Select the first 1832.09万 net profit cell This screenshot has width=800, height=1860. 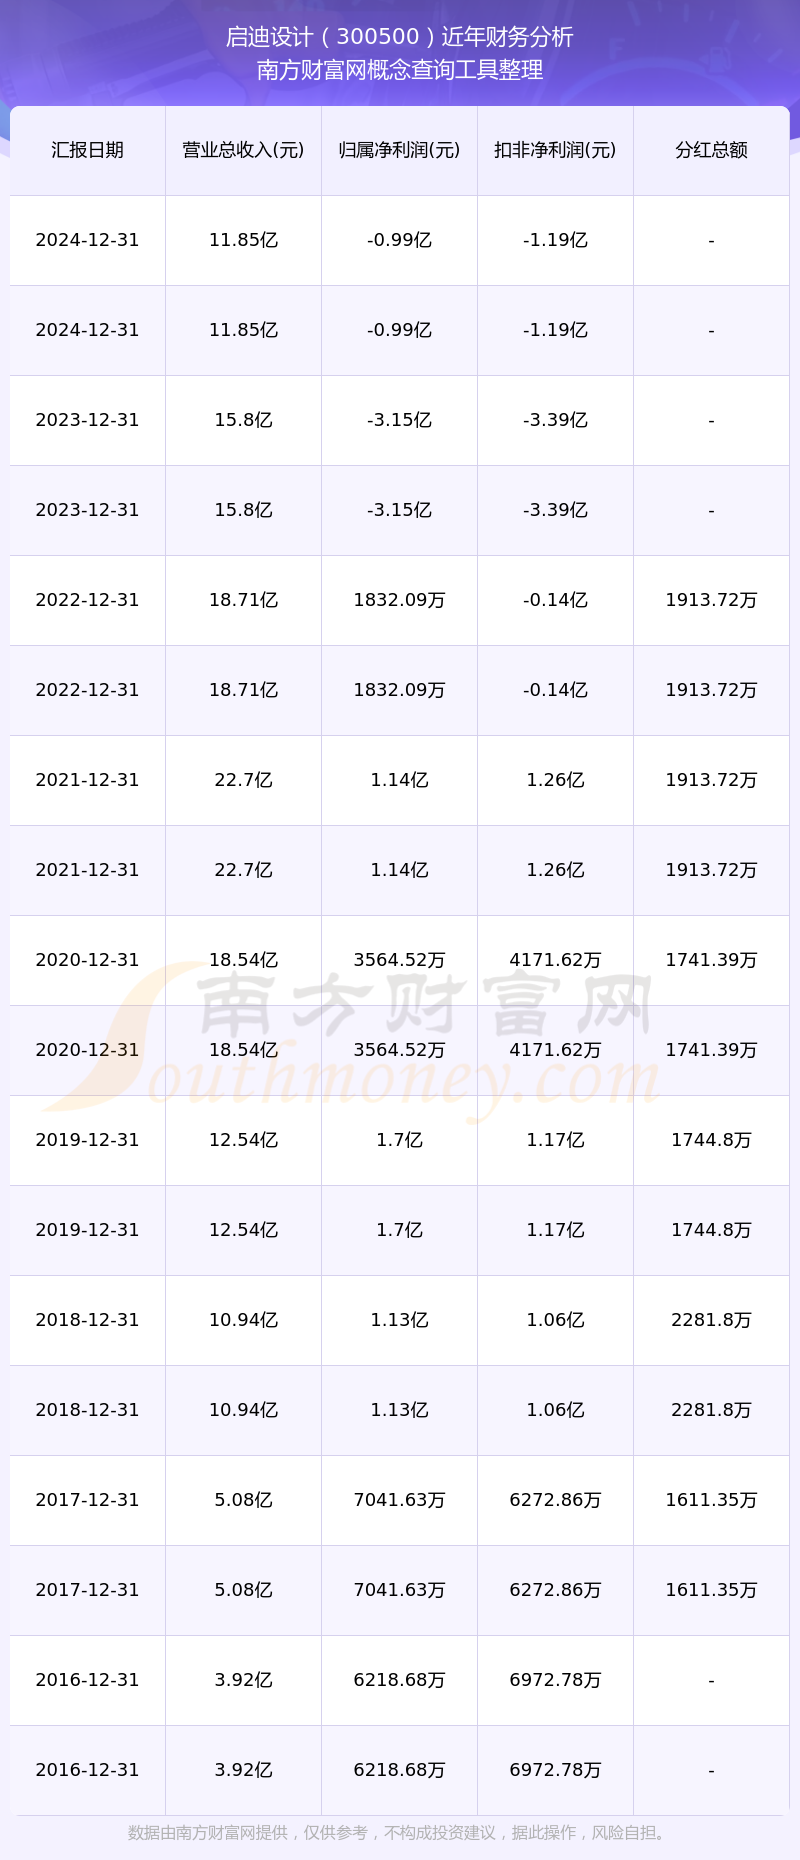point(399,600)
